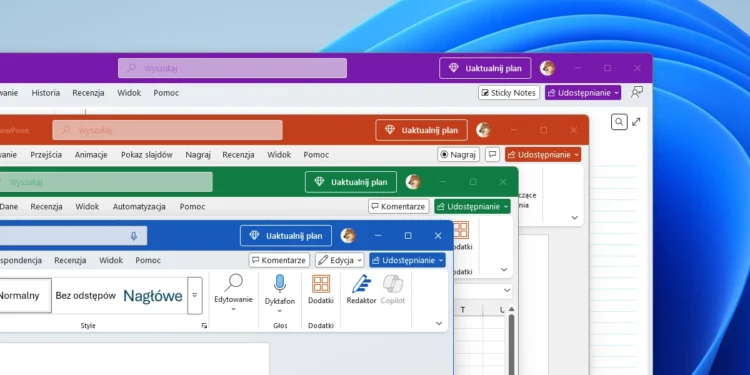Click Dyktafon microphone icon in Word

click(280, 284)
